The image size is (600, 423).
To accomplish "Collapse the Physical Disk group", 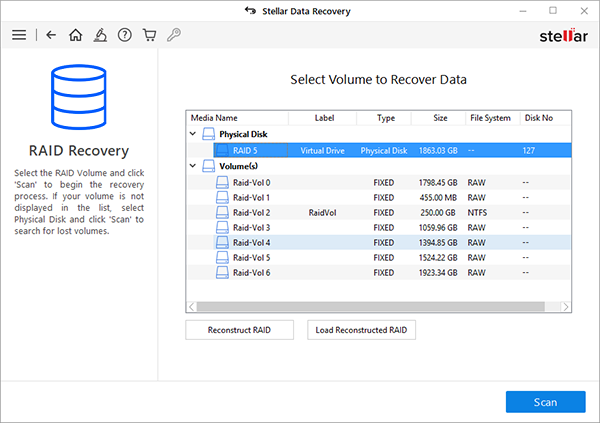I will click(192, 134).
